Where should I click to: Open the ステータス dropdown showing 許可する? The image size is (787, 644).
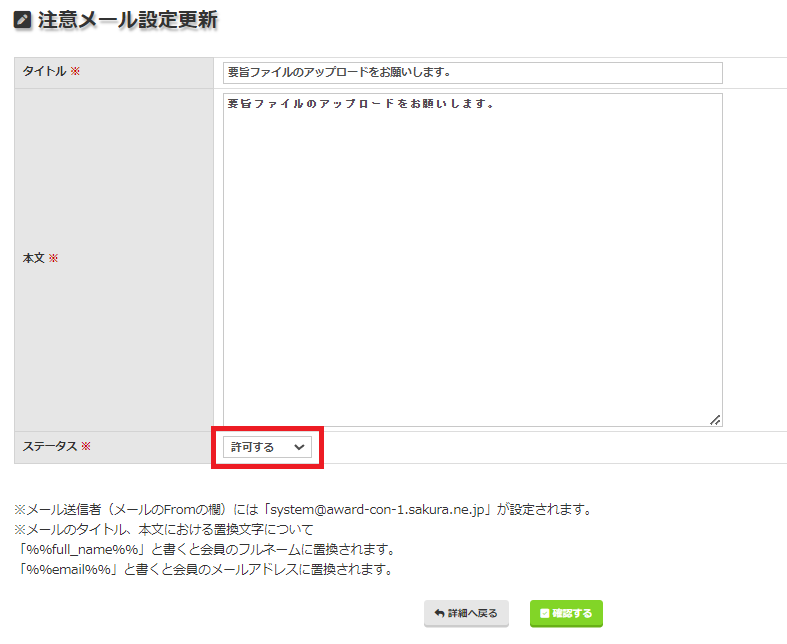pos(267,447)
